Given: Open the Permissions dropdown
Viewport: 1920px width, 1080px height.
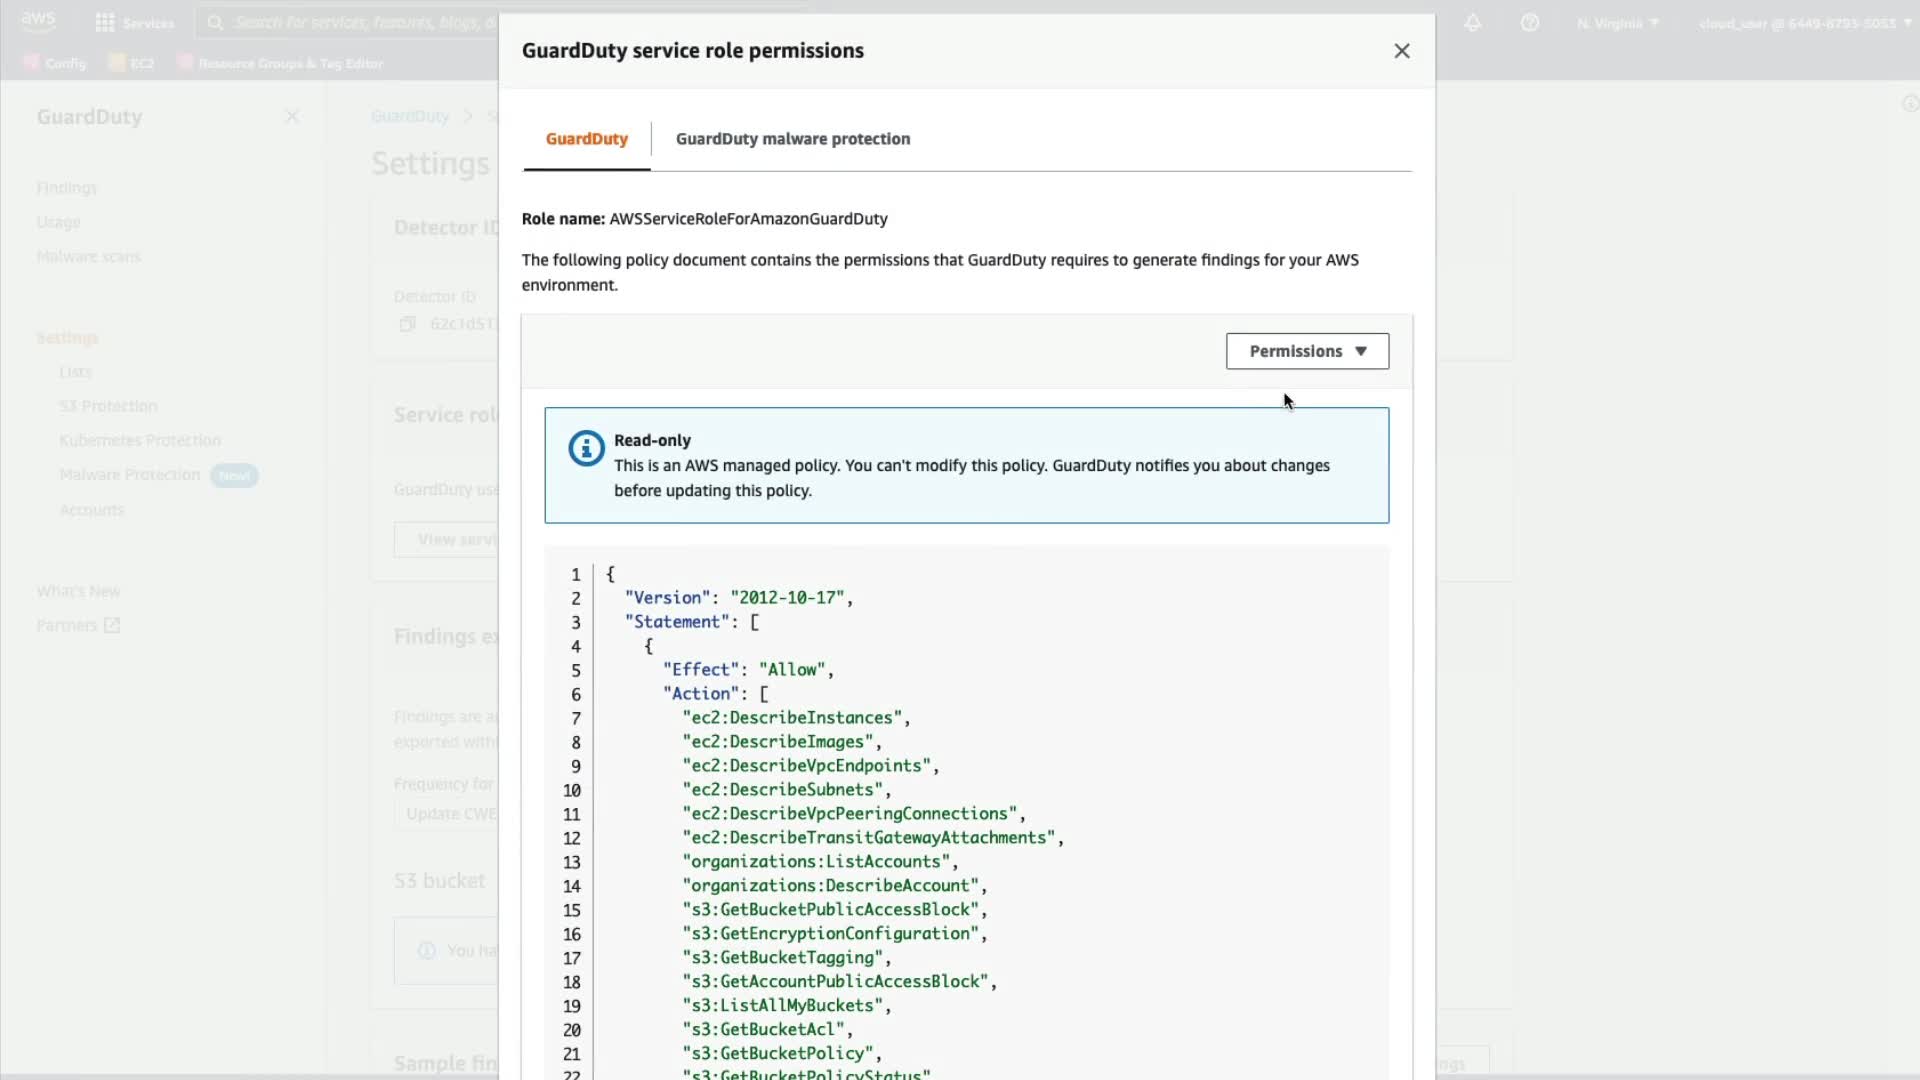Looking at the screenshot, I should tap(1307, 351).
